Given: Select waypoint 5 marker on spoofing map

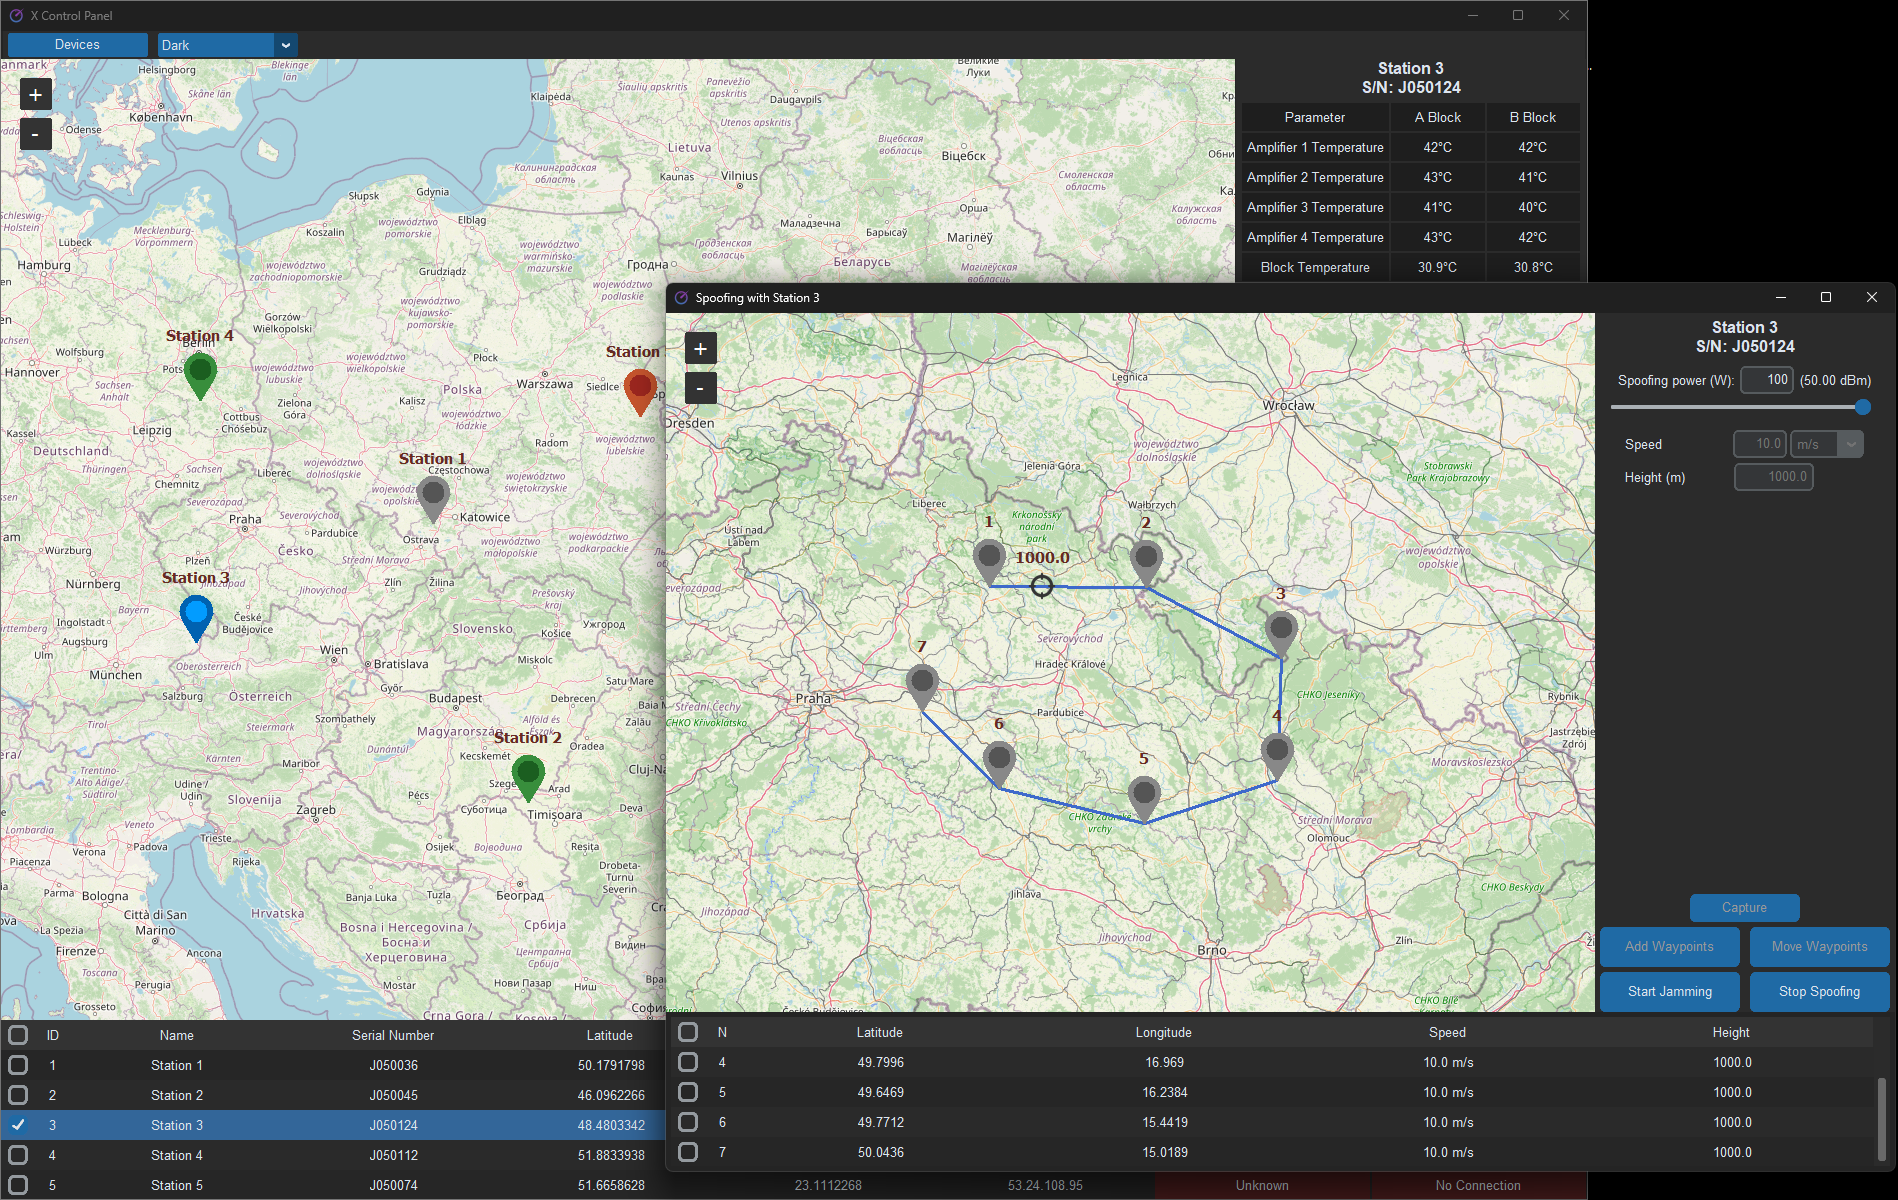Looking at the screenshot, I should click(1144, 798).
